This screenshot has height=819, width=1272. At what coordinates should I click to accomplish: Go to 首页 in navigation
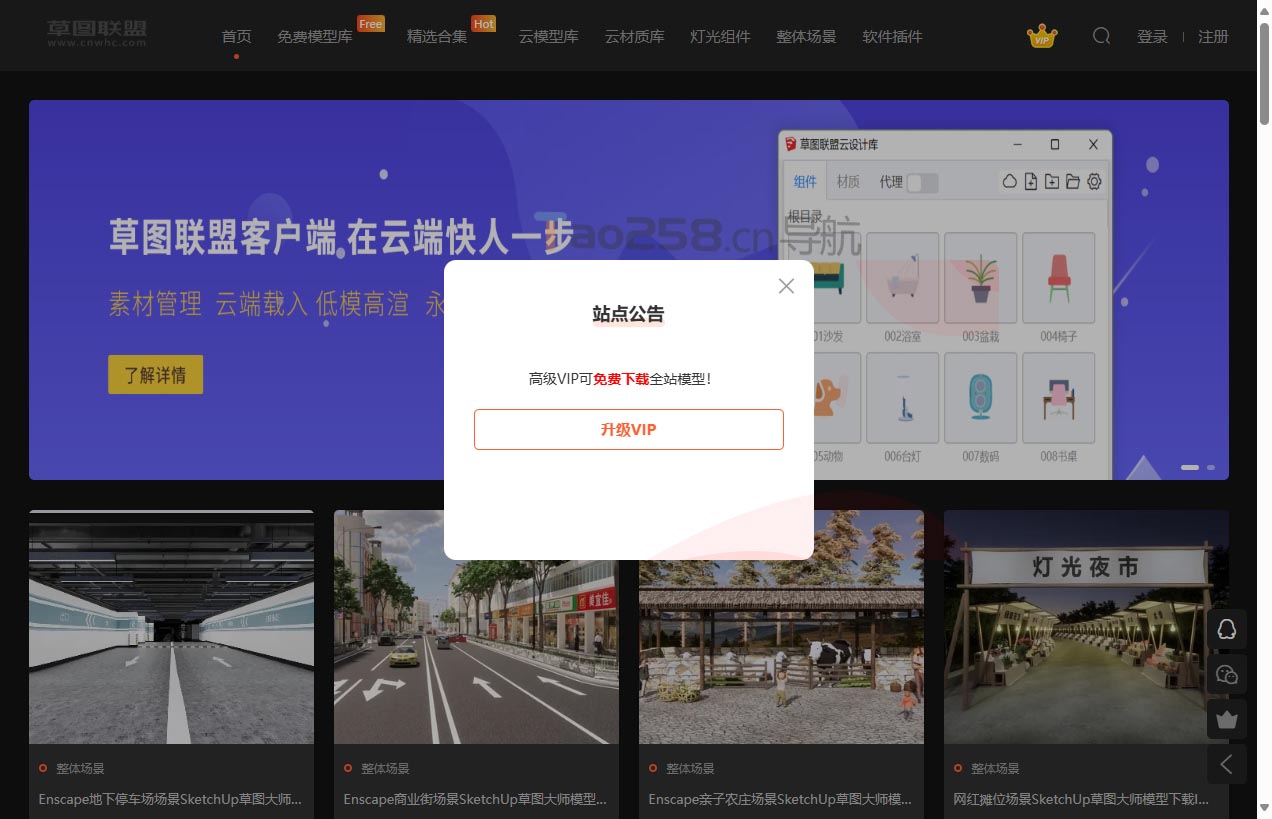(x=236, y=37)
